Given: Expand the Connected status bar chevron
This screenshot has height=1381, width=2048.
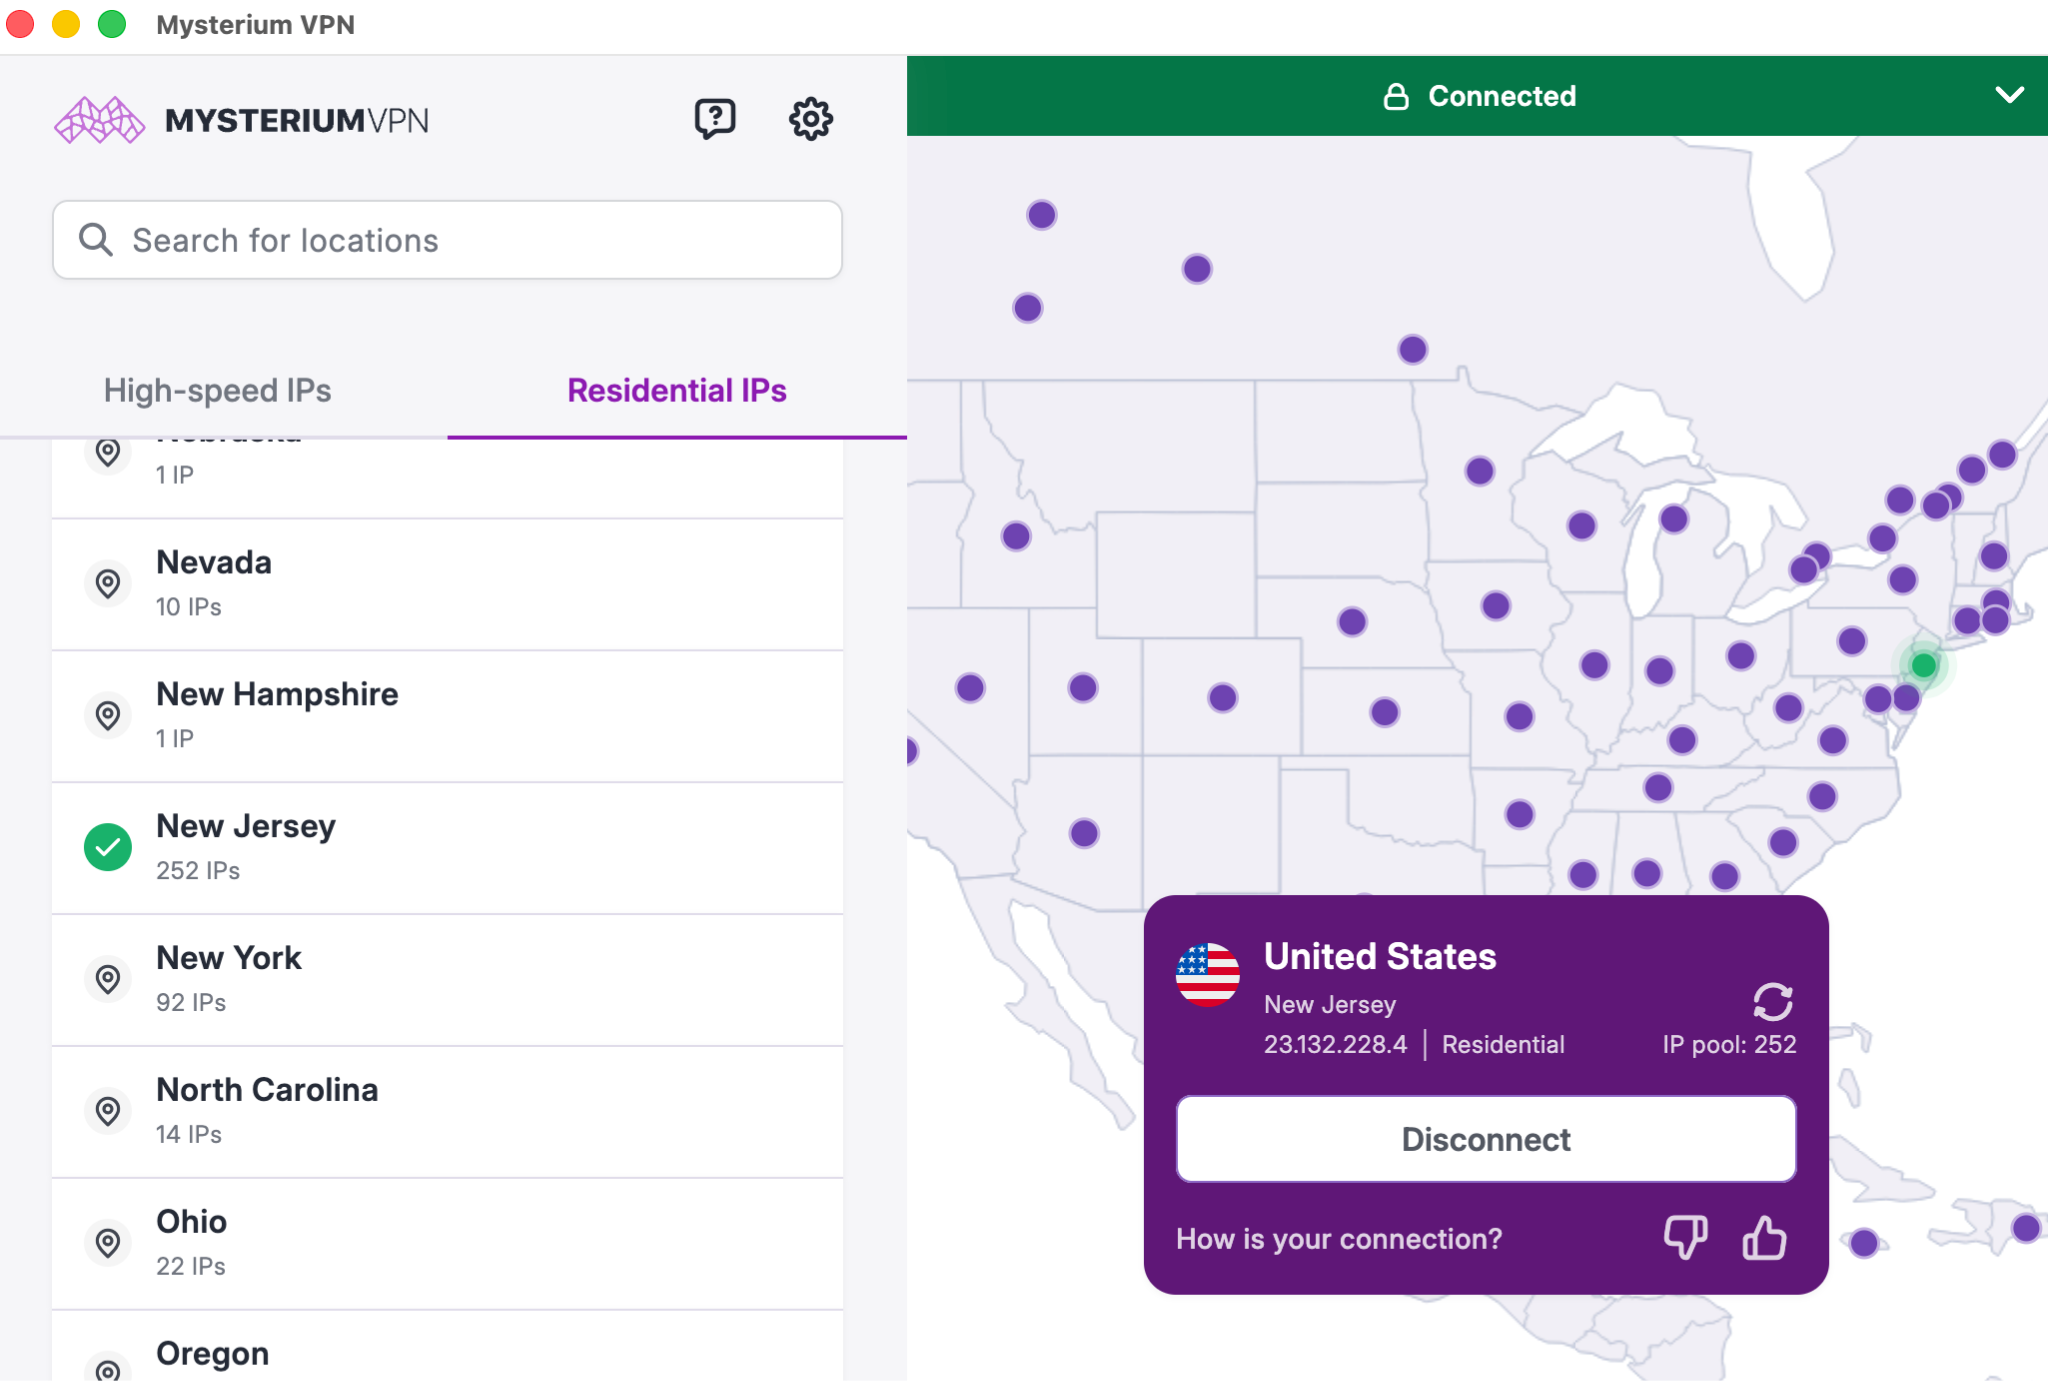Looking at the screenshot, I should (x=2010, y=95).
